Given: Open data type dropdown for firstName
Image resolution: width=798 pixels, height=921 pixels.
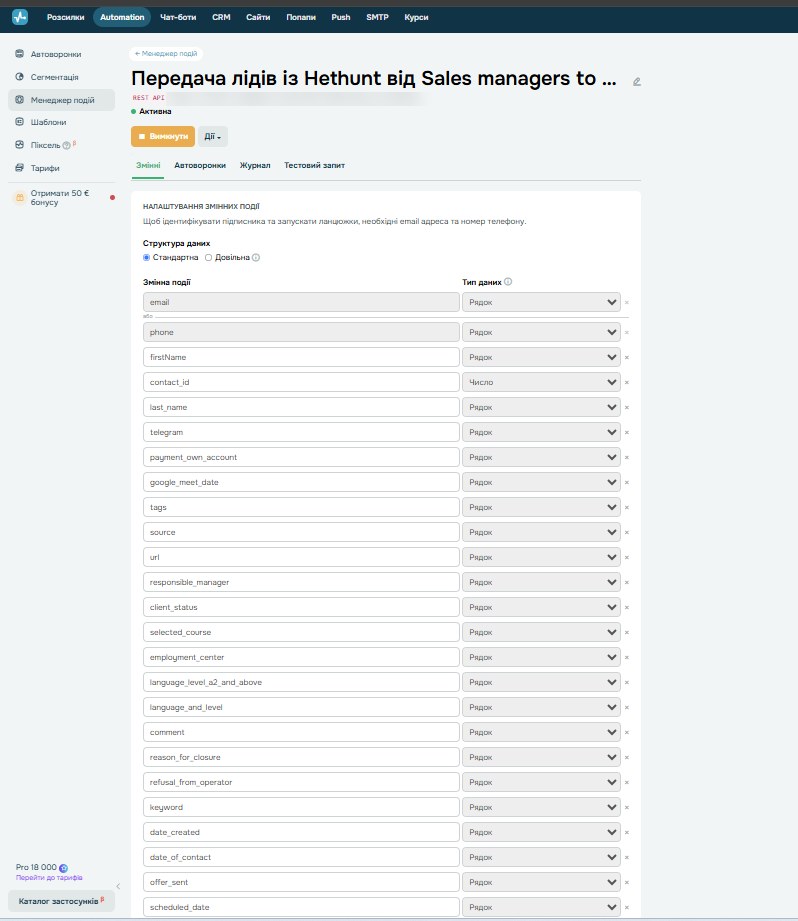Looking at the screenshot, I should [x=541, y=357].
